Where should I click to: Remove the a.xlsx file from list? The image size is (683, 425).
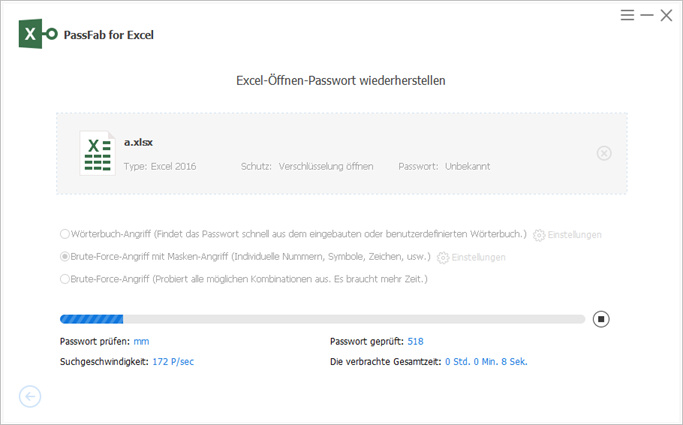[x=603, y=153]
